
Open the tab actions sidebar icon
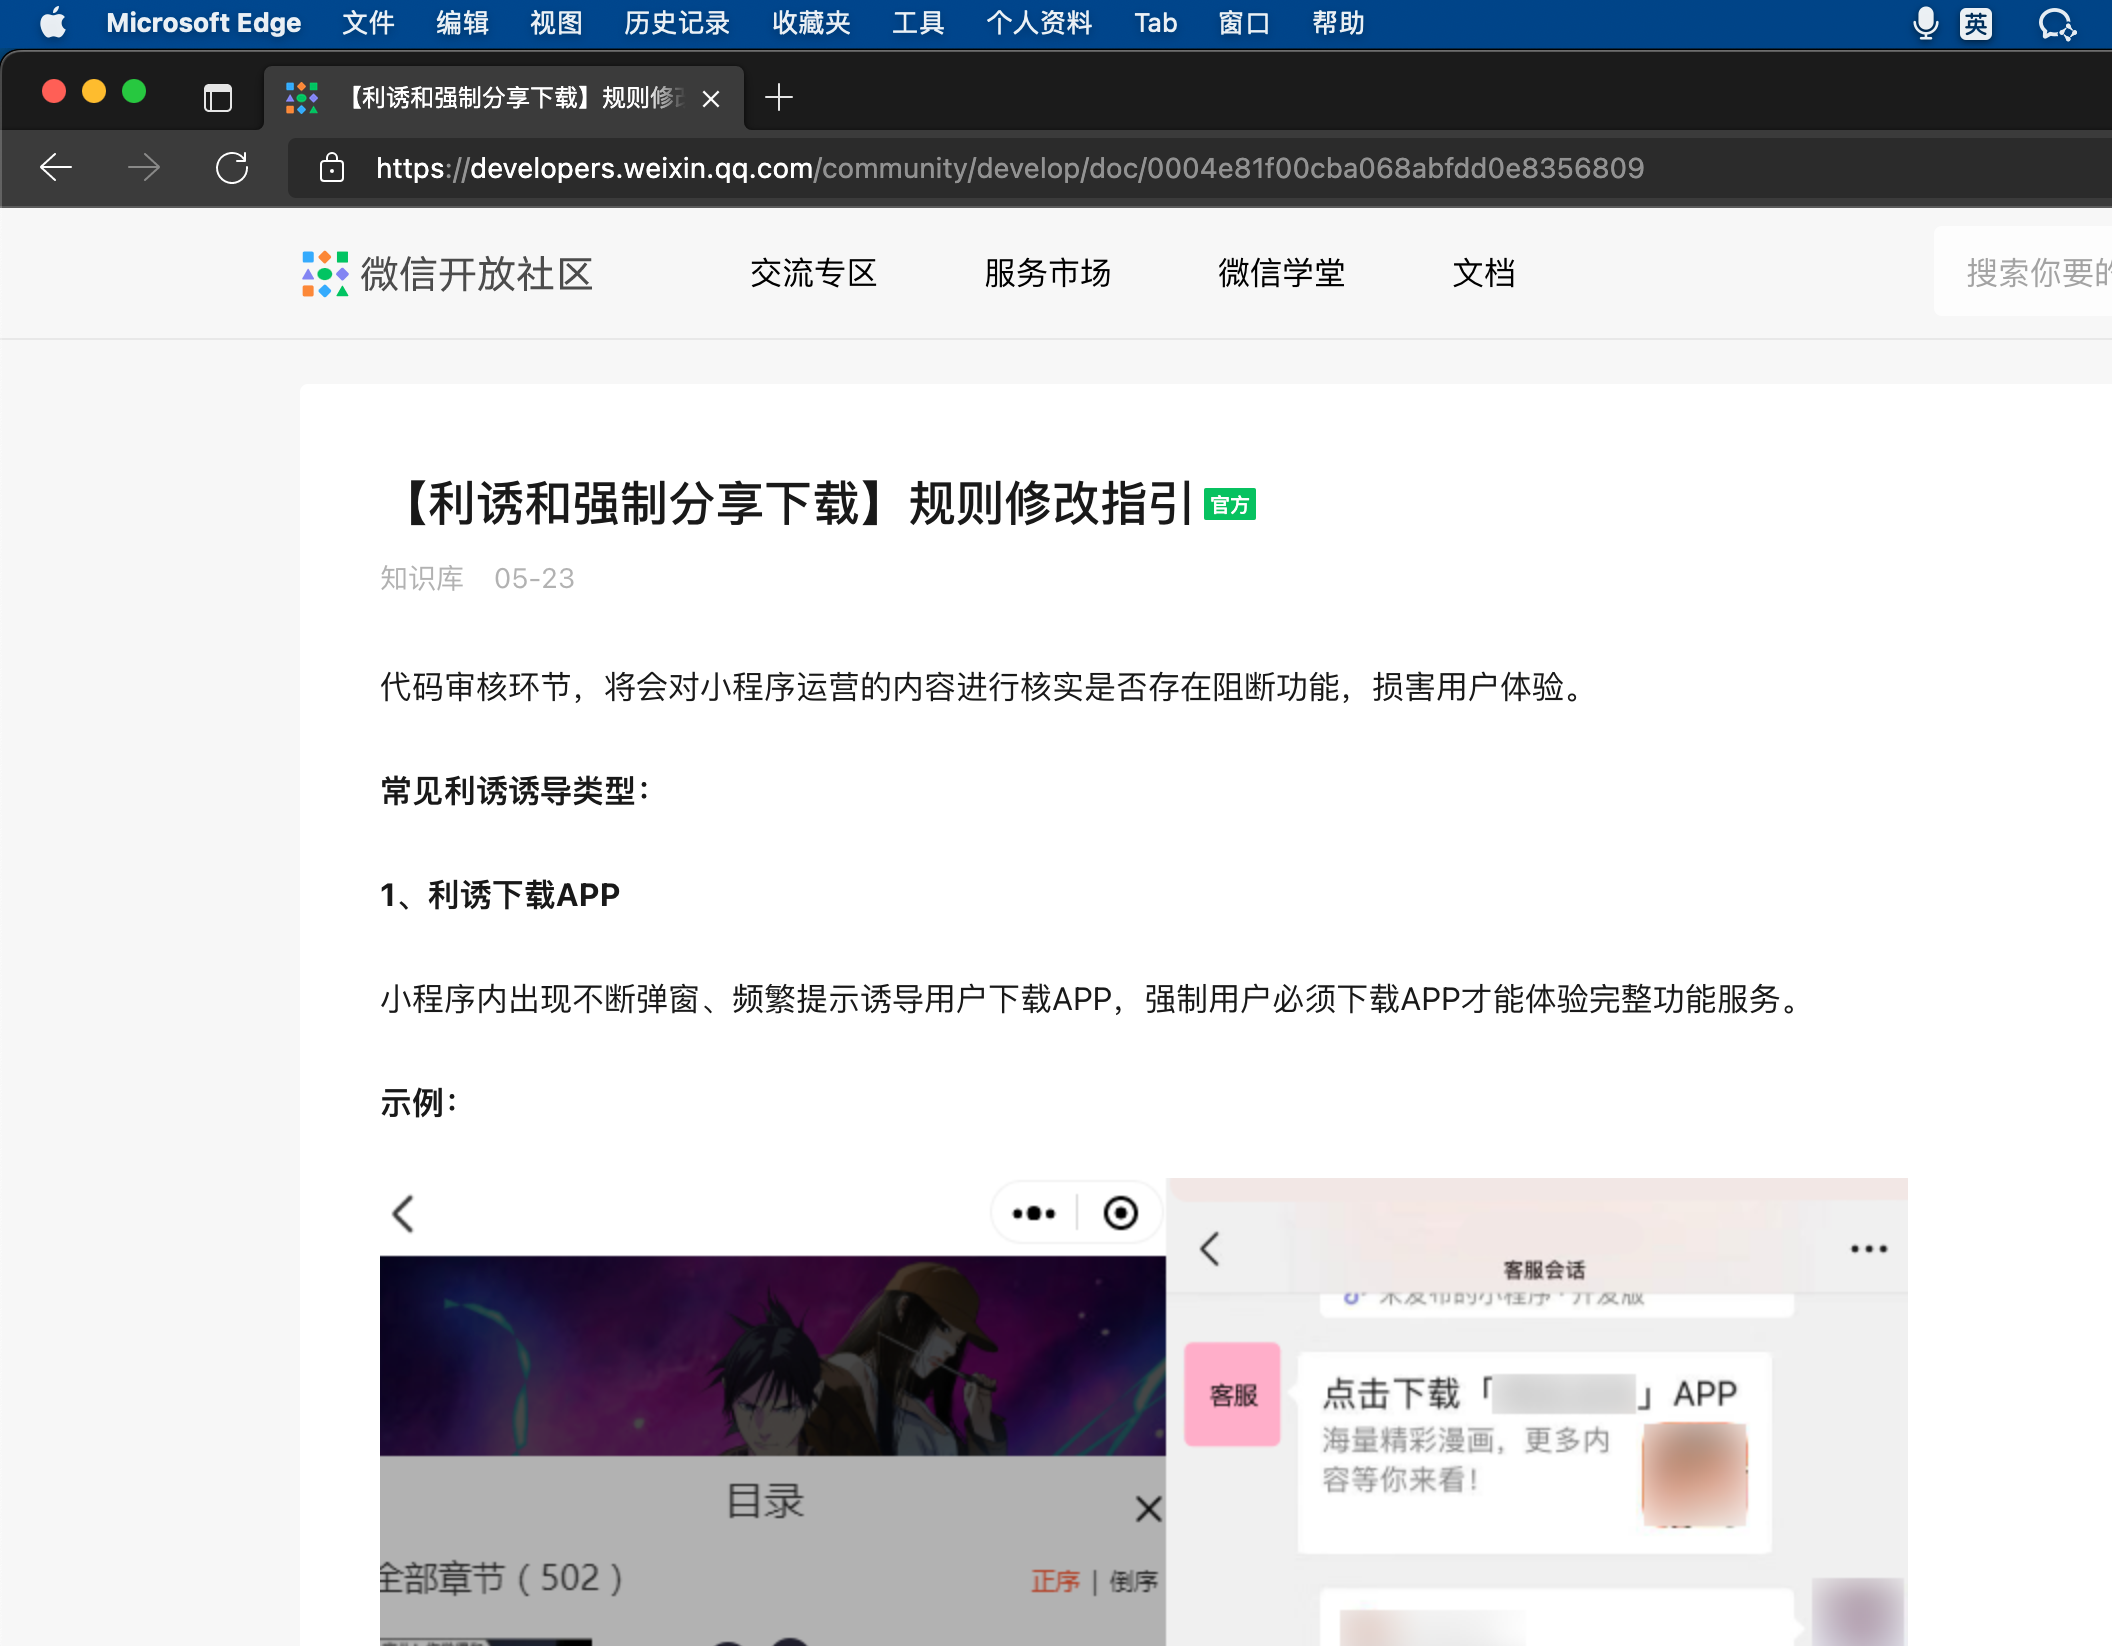click(217, 98)
